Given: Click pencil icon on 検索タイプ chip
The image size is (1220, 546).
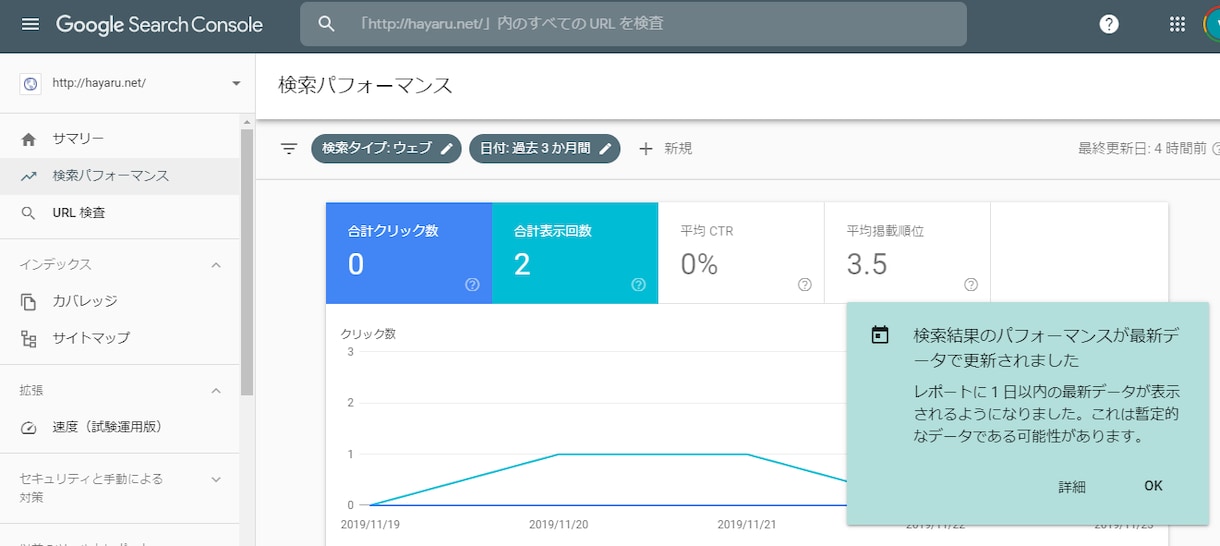Looking at the screenshot, I should pyautogui.click(x=446, y=148).
